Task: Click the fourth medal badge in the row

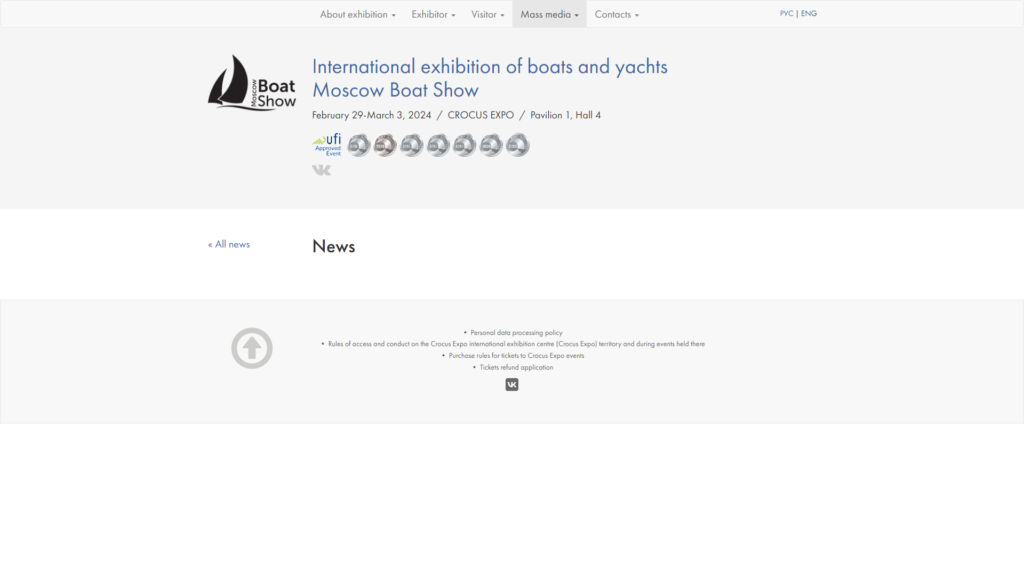Action: (x=438, y=145)
